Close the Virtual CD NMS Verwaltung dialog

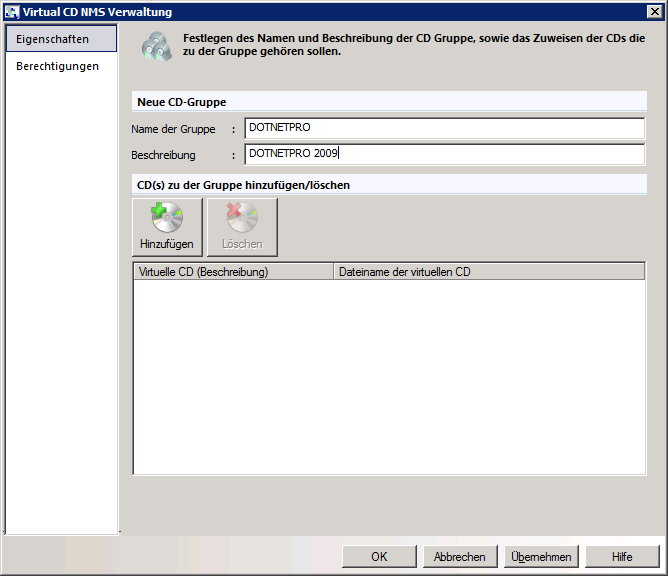pyautogui.click(x=654, y=12)
